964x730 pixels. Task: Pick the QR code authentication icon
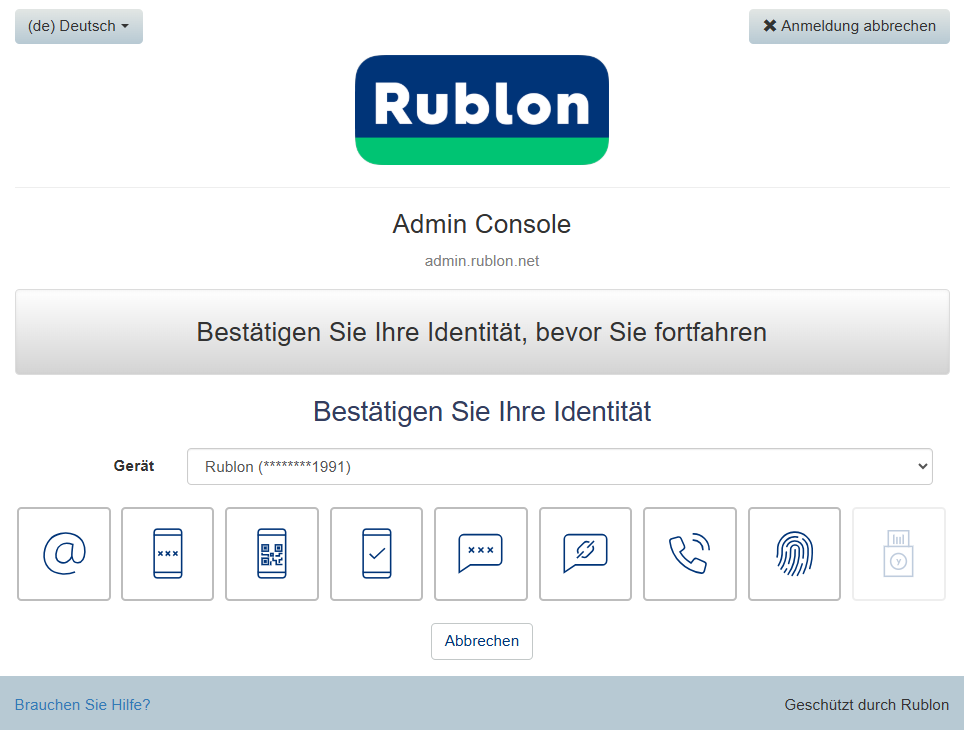click(x=272, y=554)
